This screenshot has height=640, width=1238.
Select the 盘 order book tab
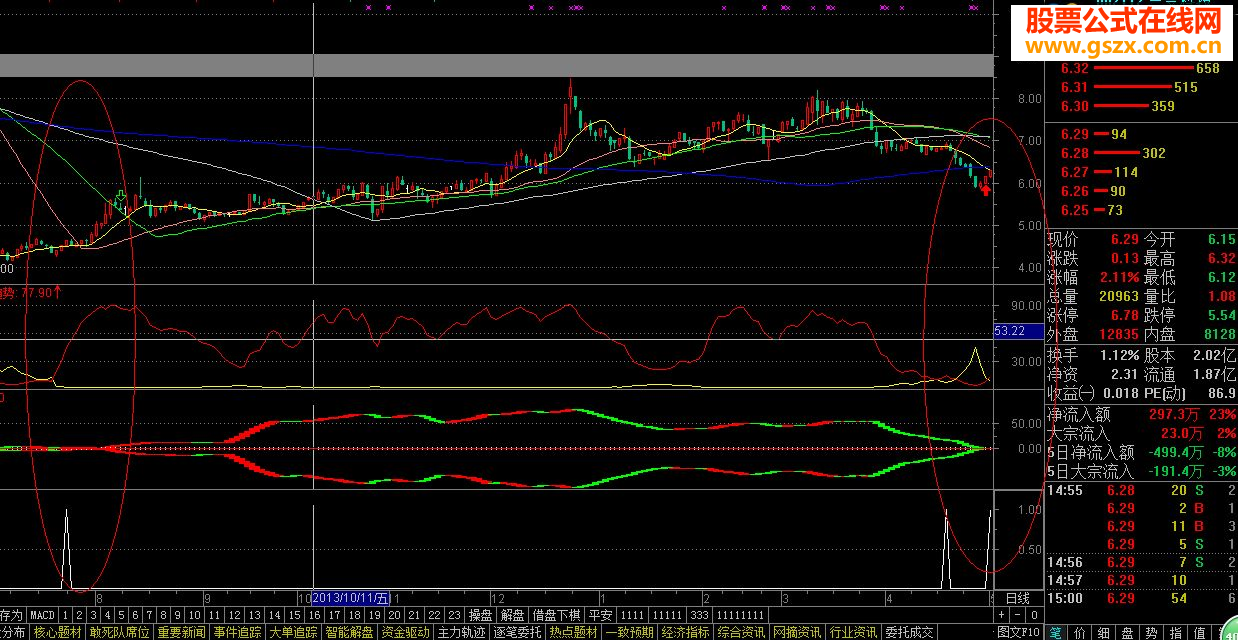tap(1127, 632)
